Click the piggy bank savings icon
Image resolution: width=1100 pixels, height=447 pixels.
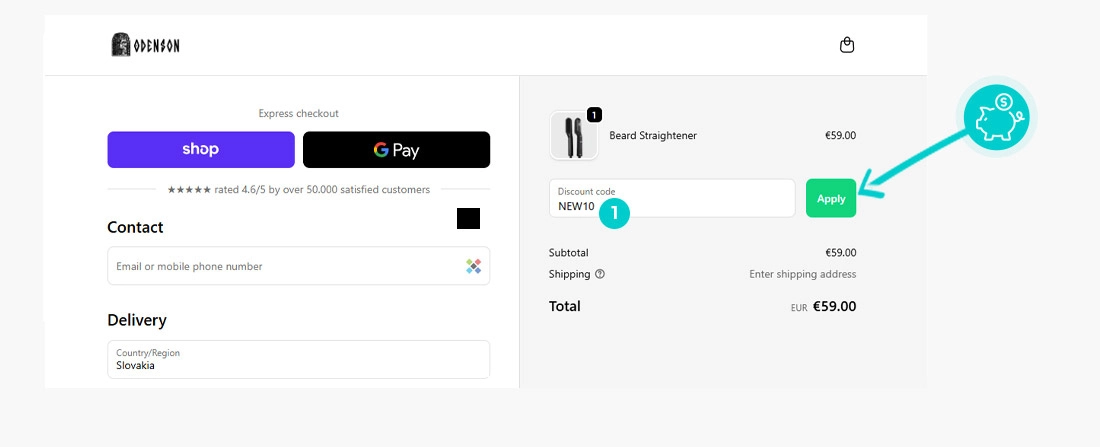pyautogui.click(x=996, y=116)
